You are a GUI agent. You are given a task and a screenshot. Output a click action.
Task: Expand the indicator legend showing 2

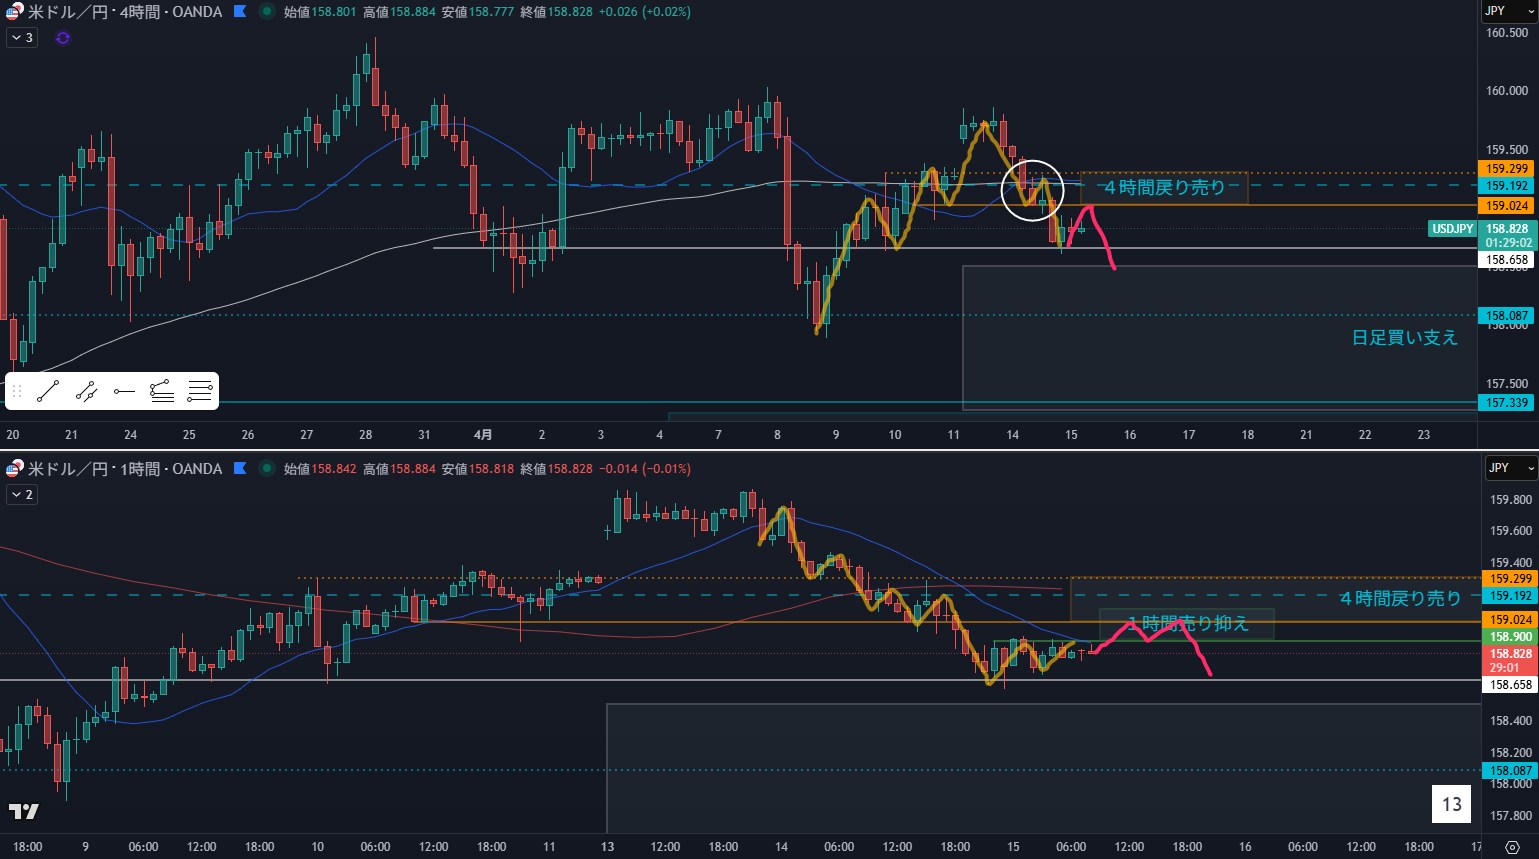[x=21, y=494]
